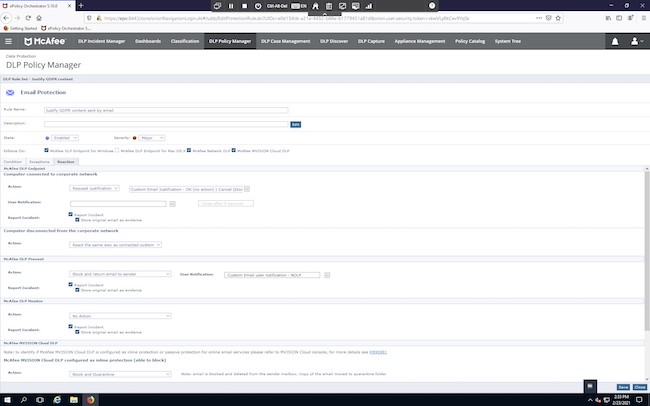Open the Request Justification action dropdown
650x406 pixels.
pyautogui.click(x=94, y=188)
